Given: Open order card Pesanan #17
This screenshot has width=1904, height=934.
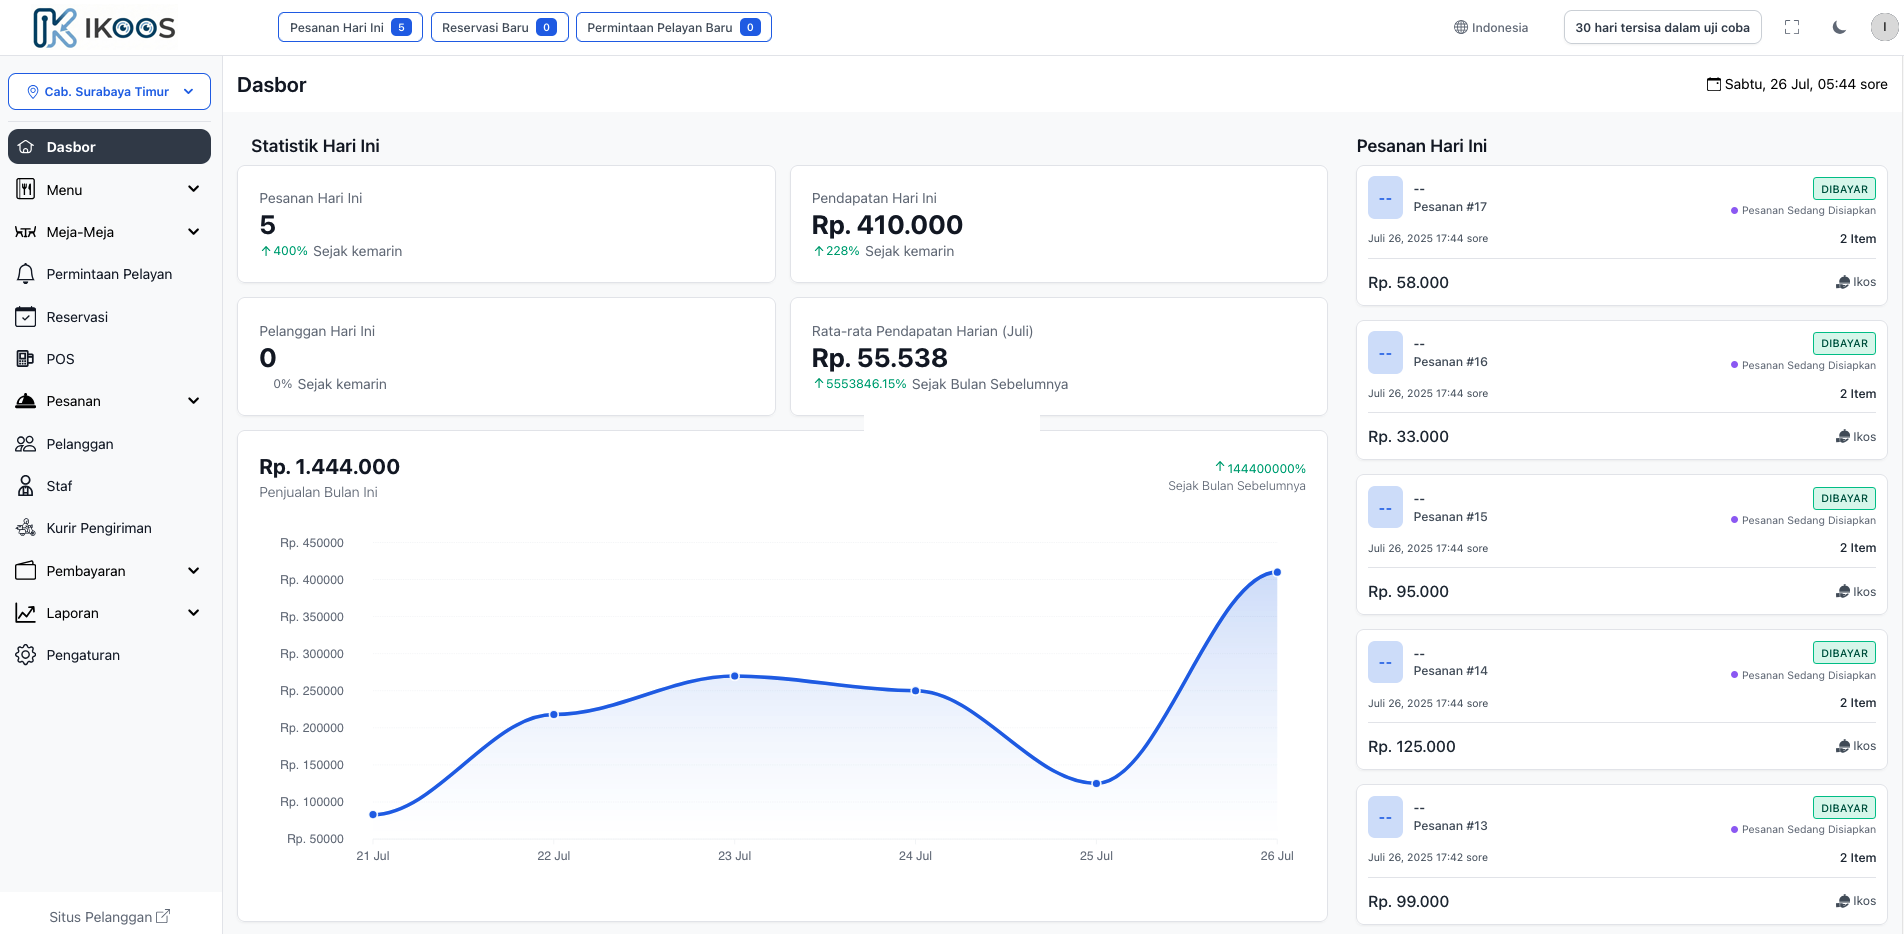Looking at the screenshot, I should tap(1621, 235).
